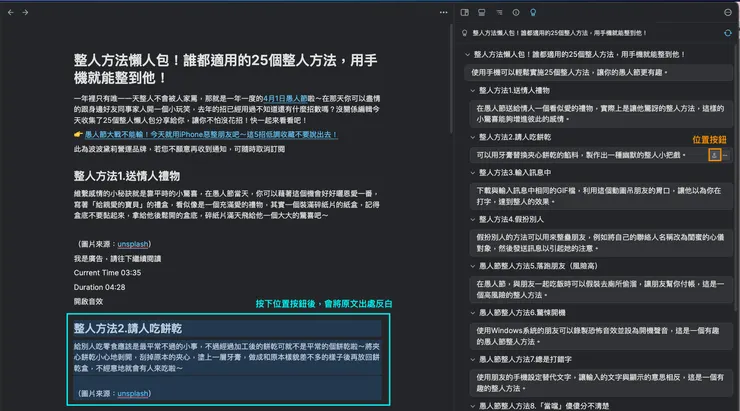Click the highlighted 餅乾 paragraph in editor
This screenshot has height=411, width=740.
tap(227, 357)
